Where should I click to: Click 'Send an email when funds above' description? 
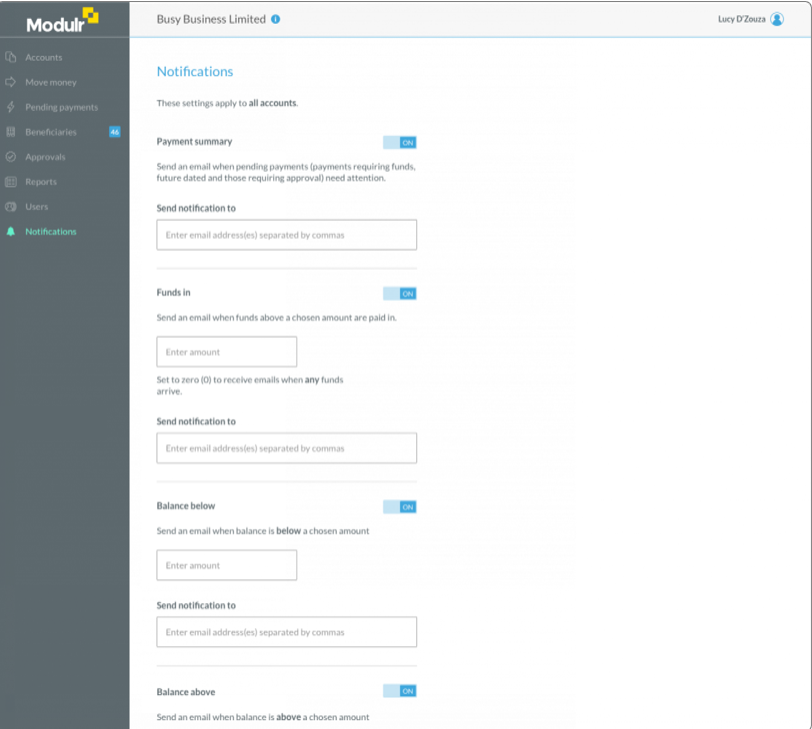(x=277, y=317)
